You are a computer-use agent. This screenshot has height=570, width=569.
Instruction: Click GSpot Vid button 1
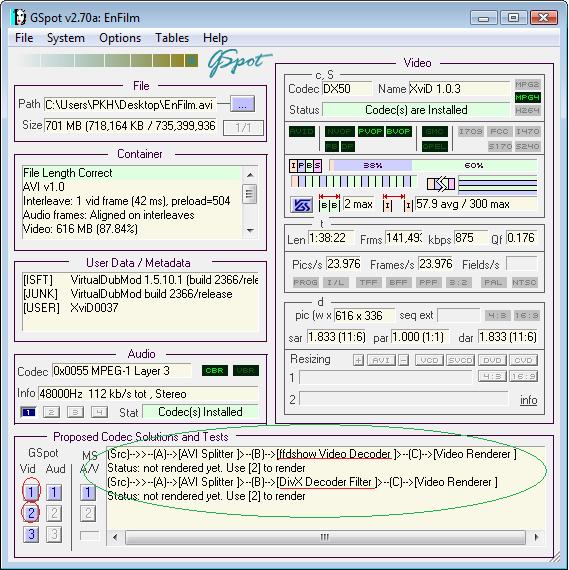point(31,492)
